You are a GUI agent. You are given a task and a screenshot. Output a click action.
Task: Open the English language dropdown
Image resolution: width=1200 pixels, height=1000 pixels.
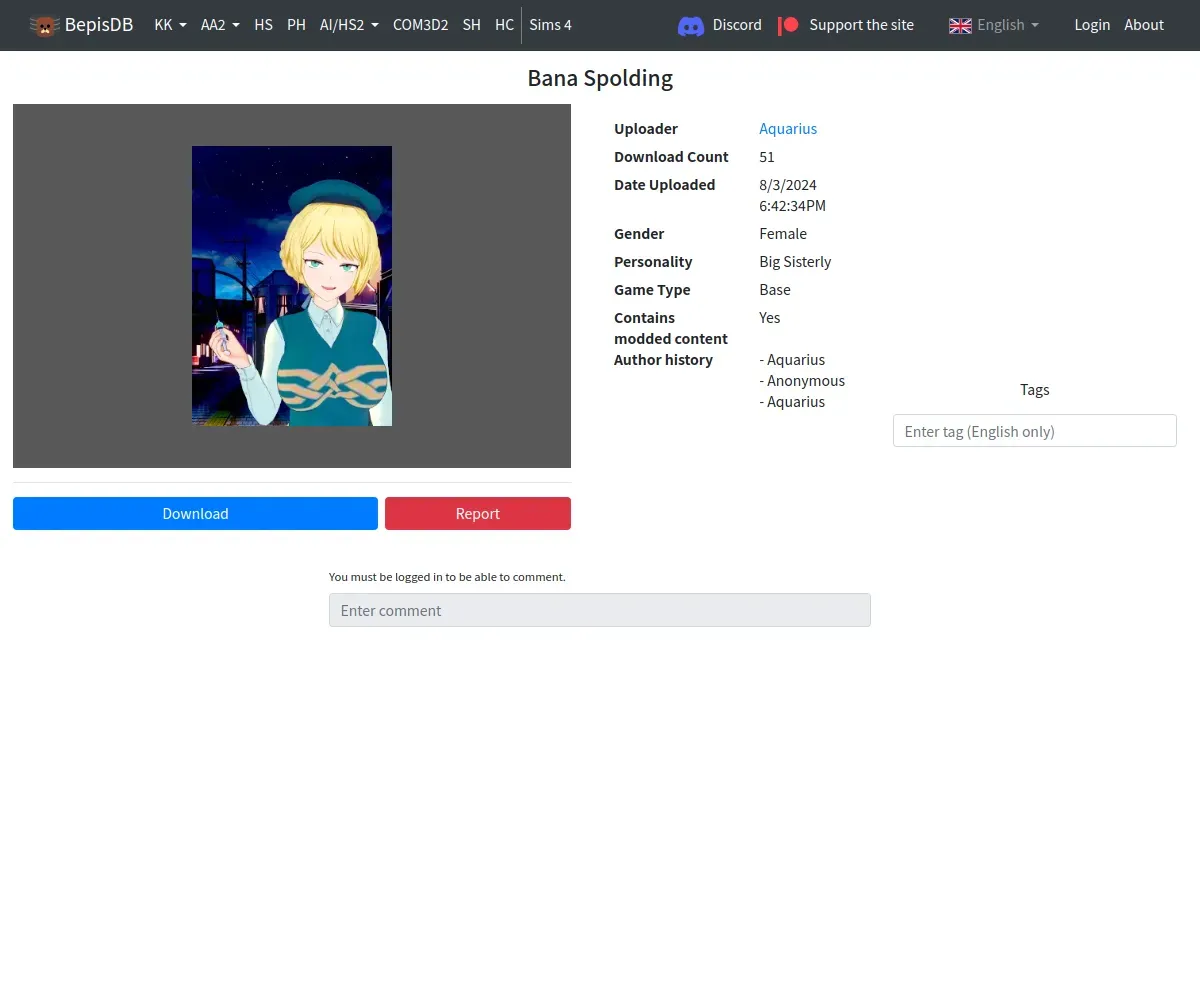click(1007, 25)
